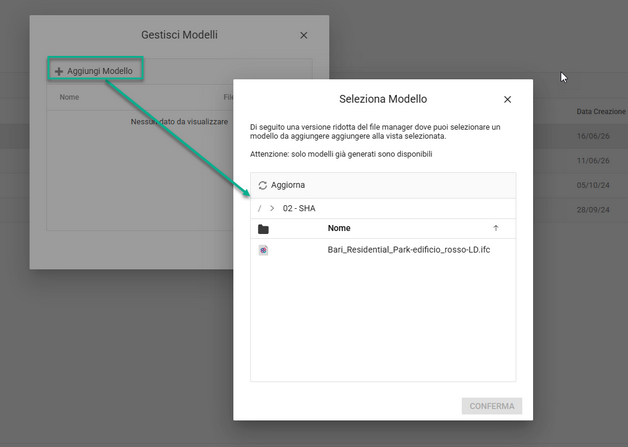628x447 pixels.
Task: Click the folder icon in column header
Action: pyautogui.click(x=263, y=229)
